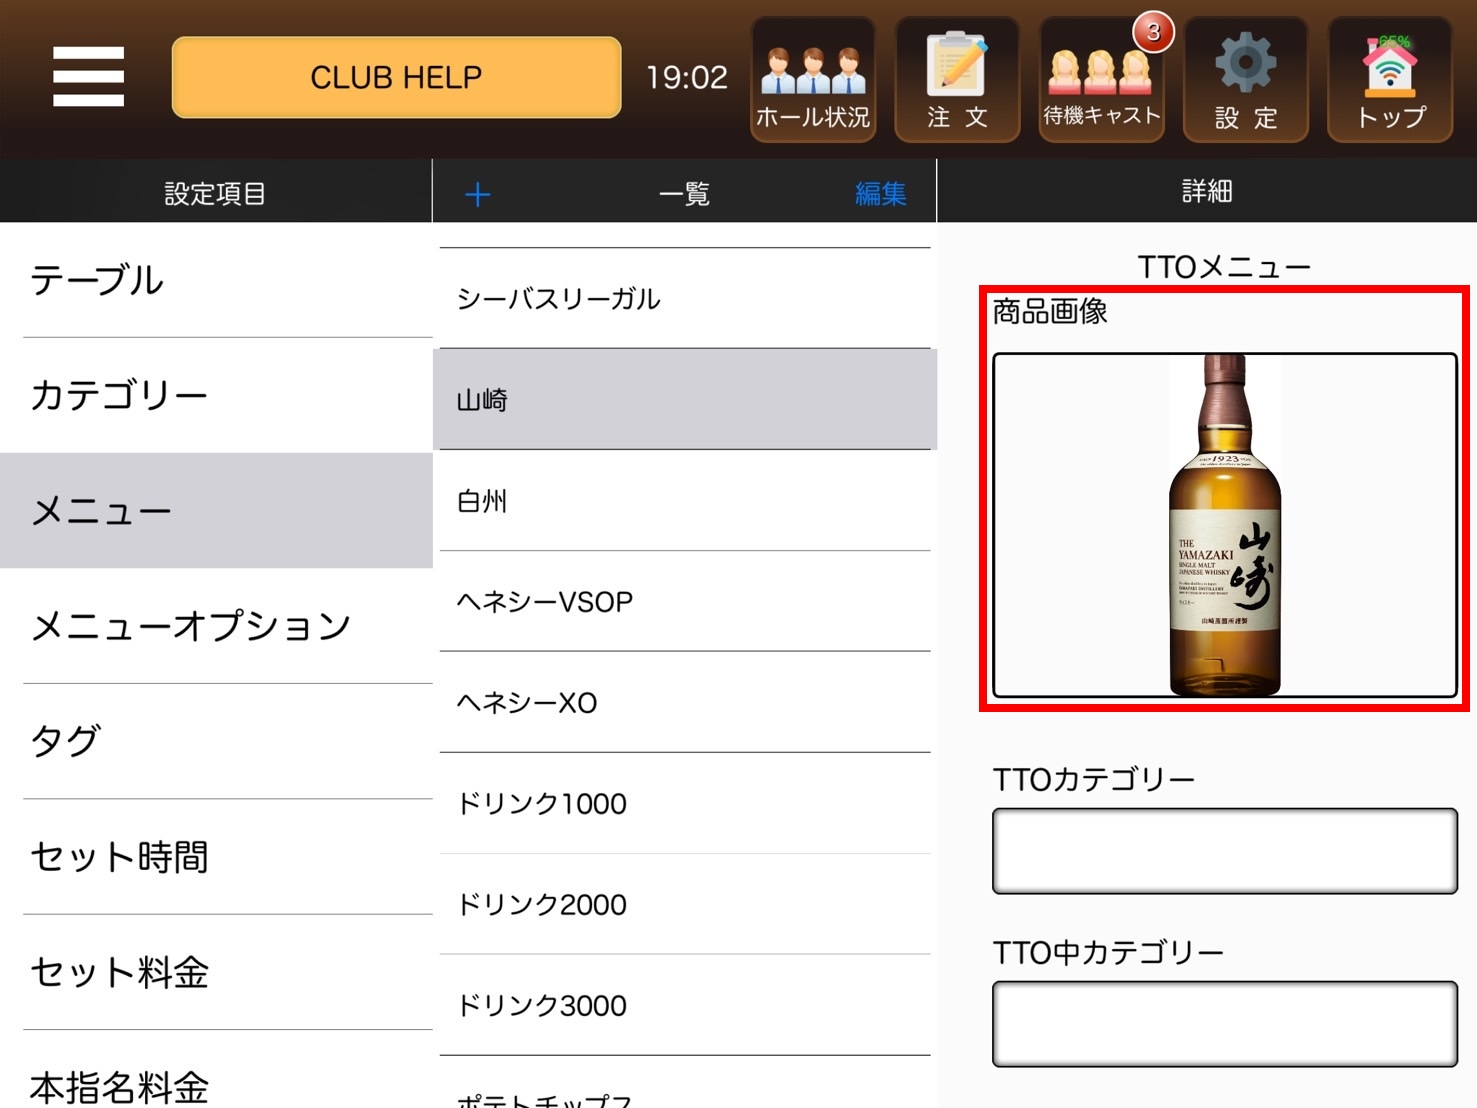The width and height of the screenshot is (1477, 1108).
Task: Click the plus icon to add item
Action: (478, 194)
